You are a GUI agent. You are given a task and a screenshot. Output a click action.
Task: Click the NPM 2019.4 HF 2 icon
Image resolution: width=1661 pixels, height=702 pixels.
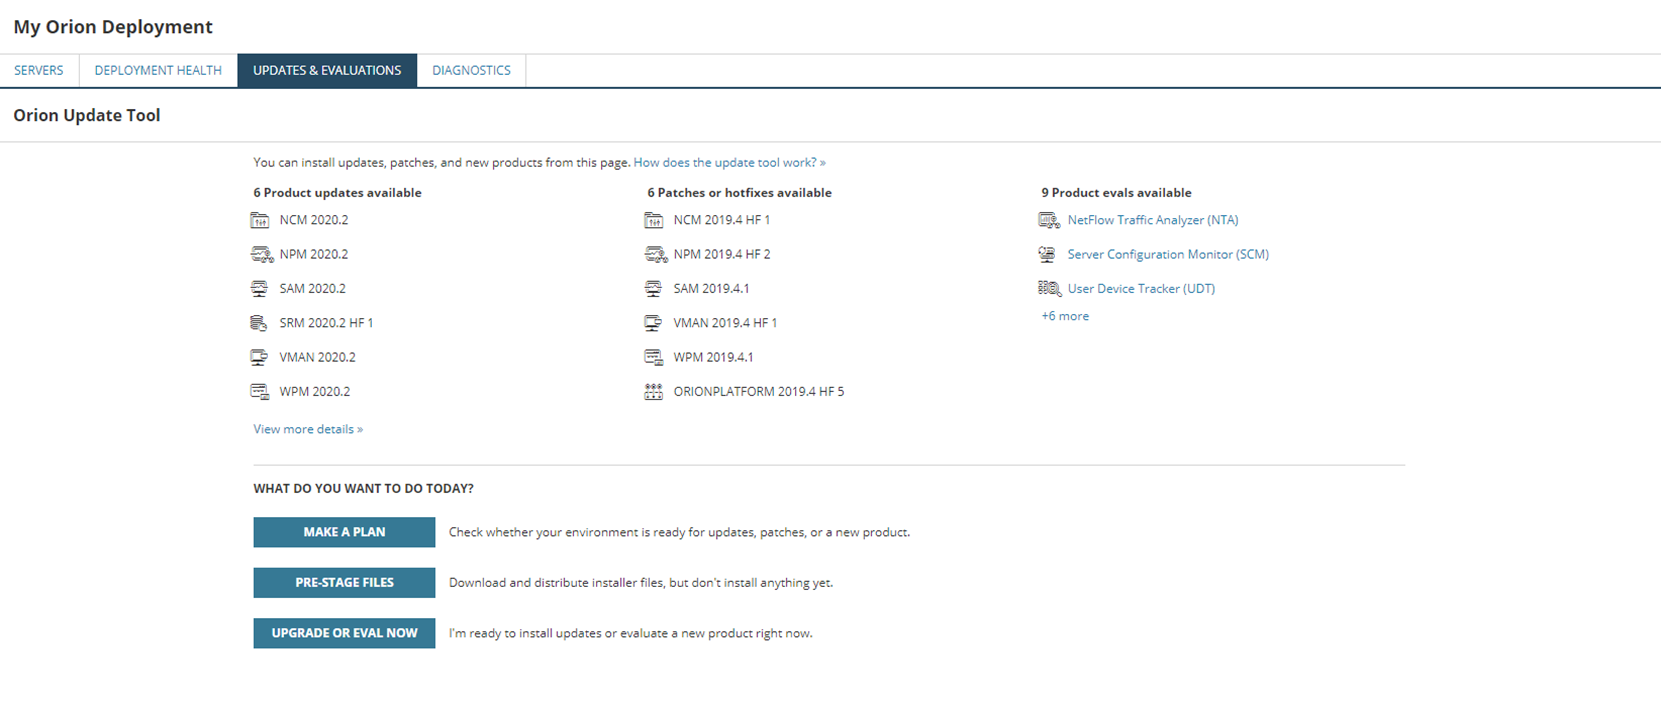pos(655,255)
